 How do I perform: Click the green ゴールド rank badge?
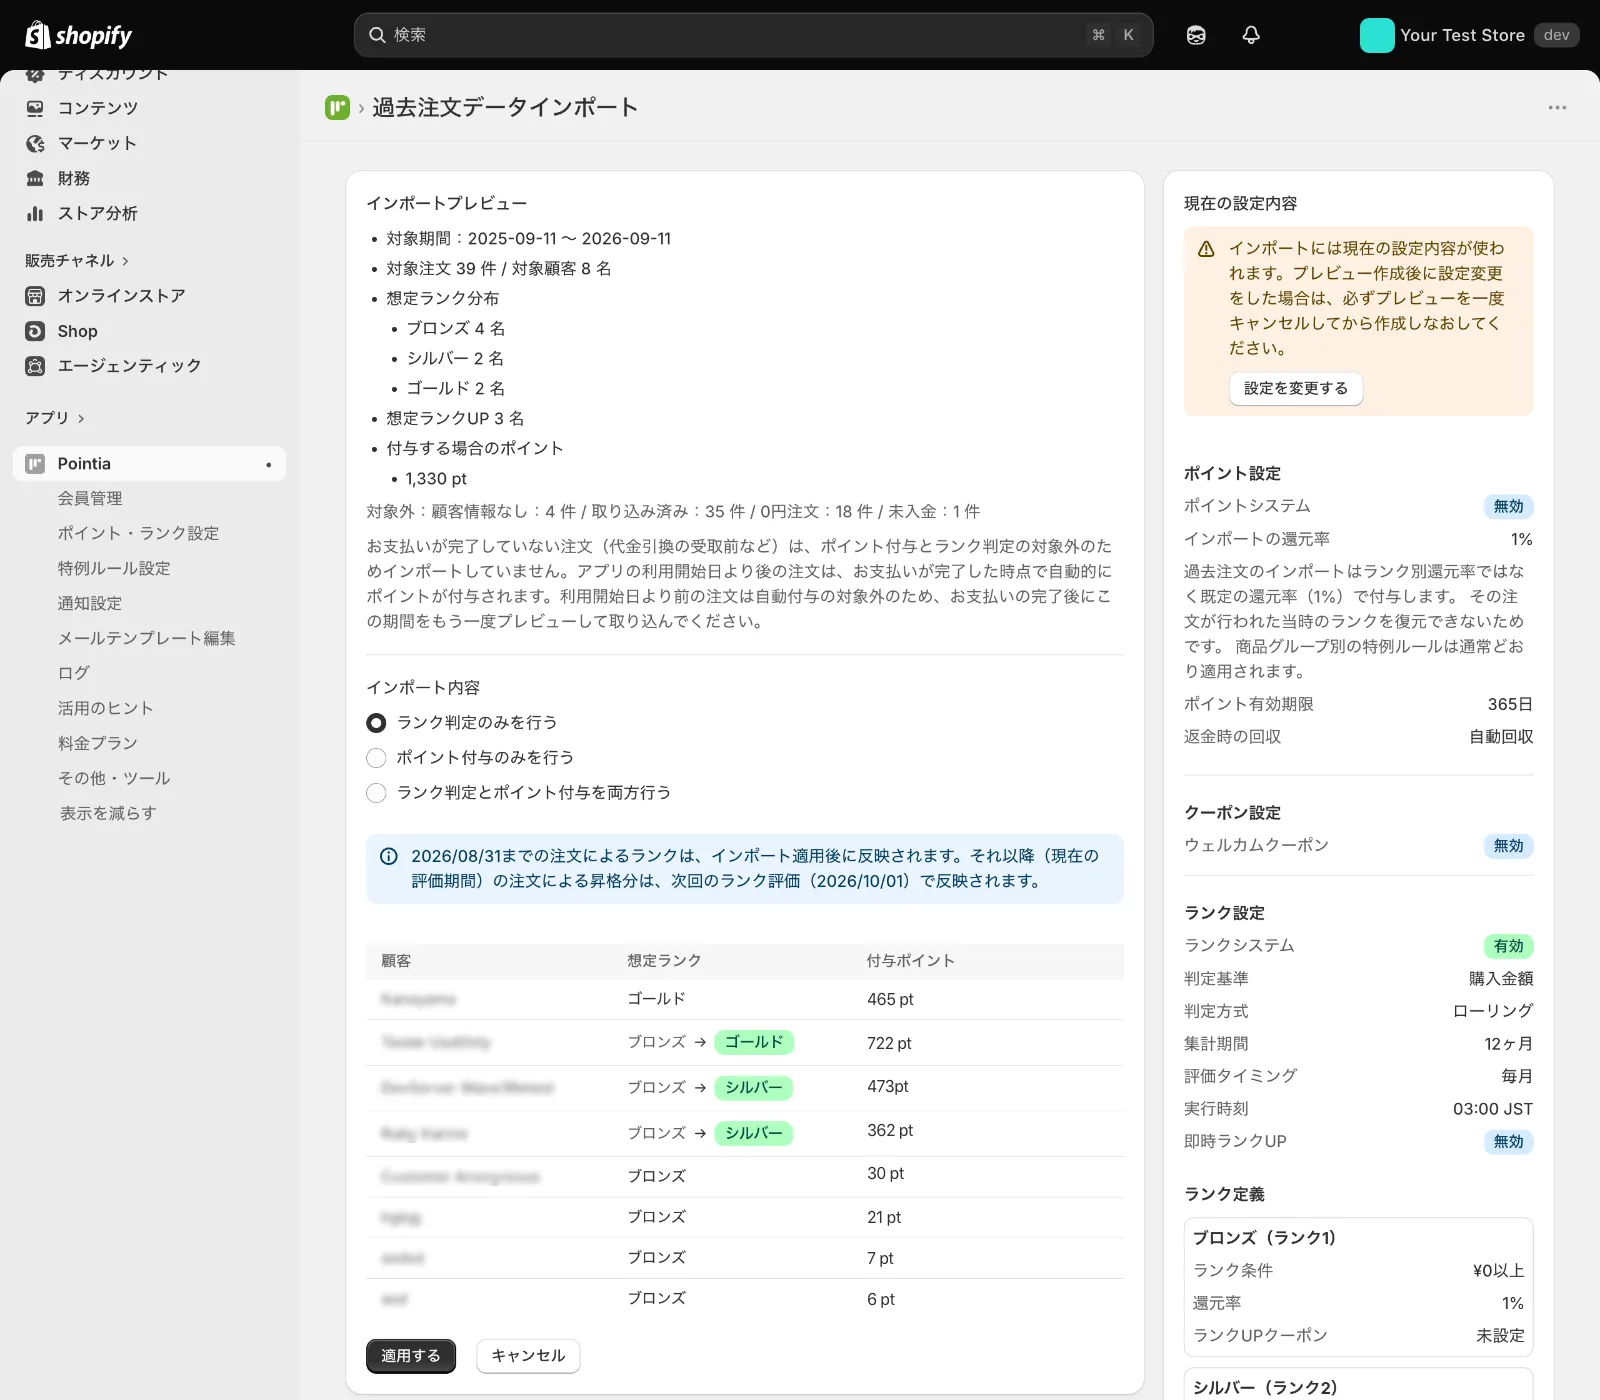[754, 1042]
